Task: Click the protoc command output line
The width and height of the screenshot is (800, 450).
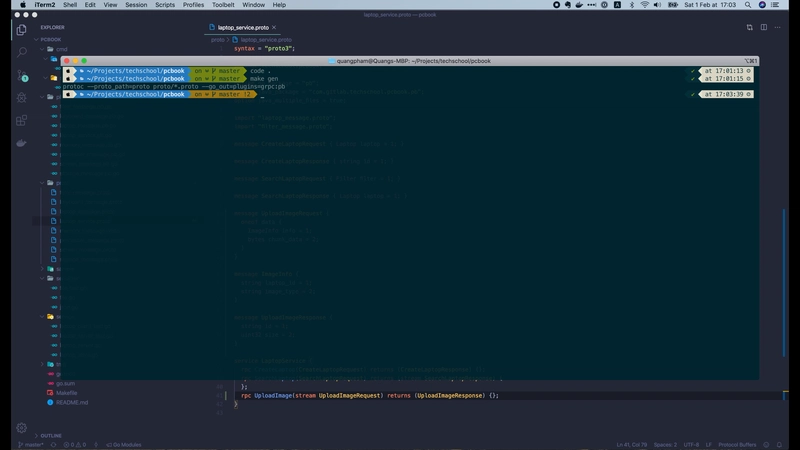Action: tap(174, 86)
